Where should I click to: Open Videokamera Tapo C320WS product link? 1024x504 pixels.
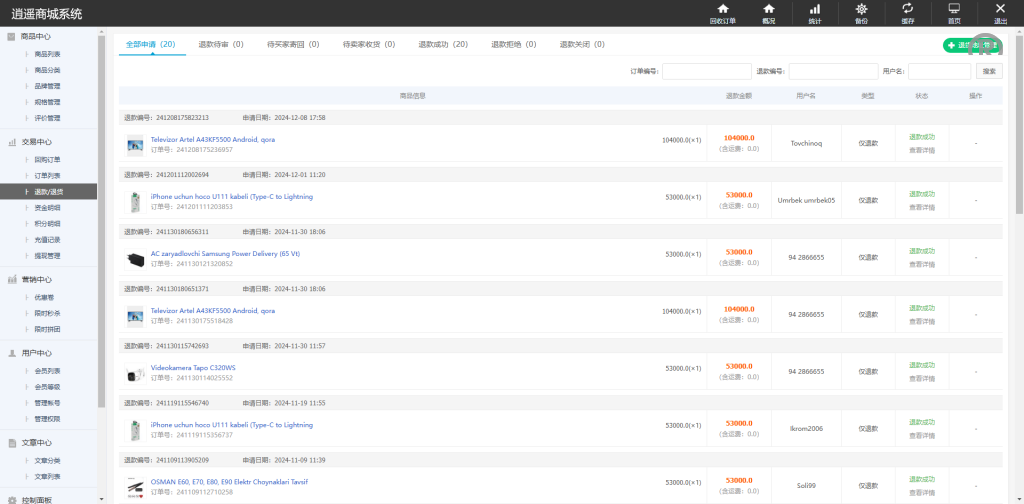pyautogui.click(x=193, y=367)
